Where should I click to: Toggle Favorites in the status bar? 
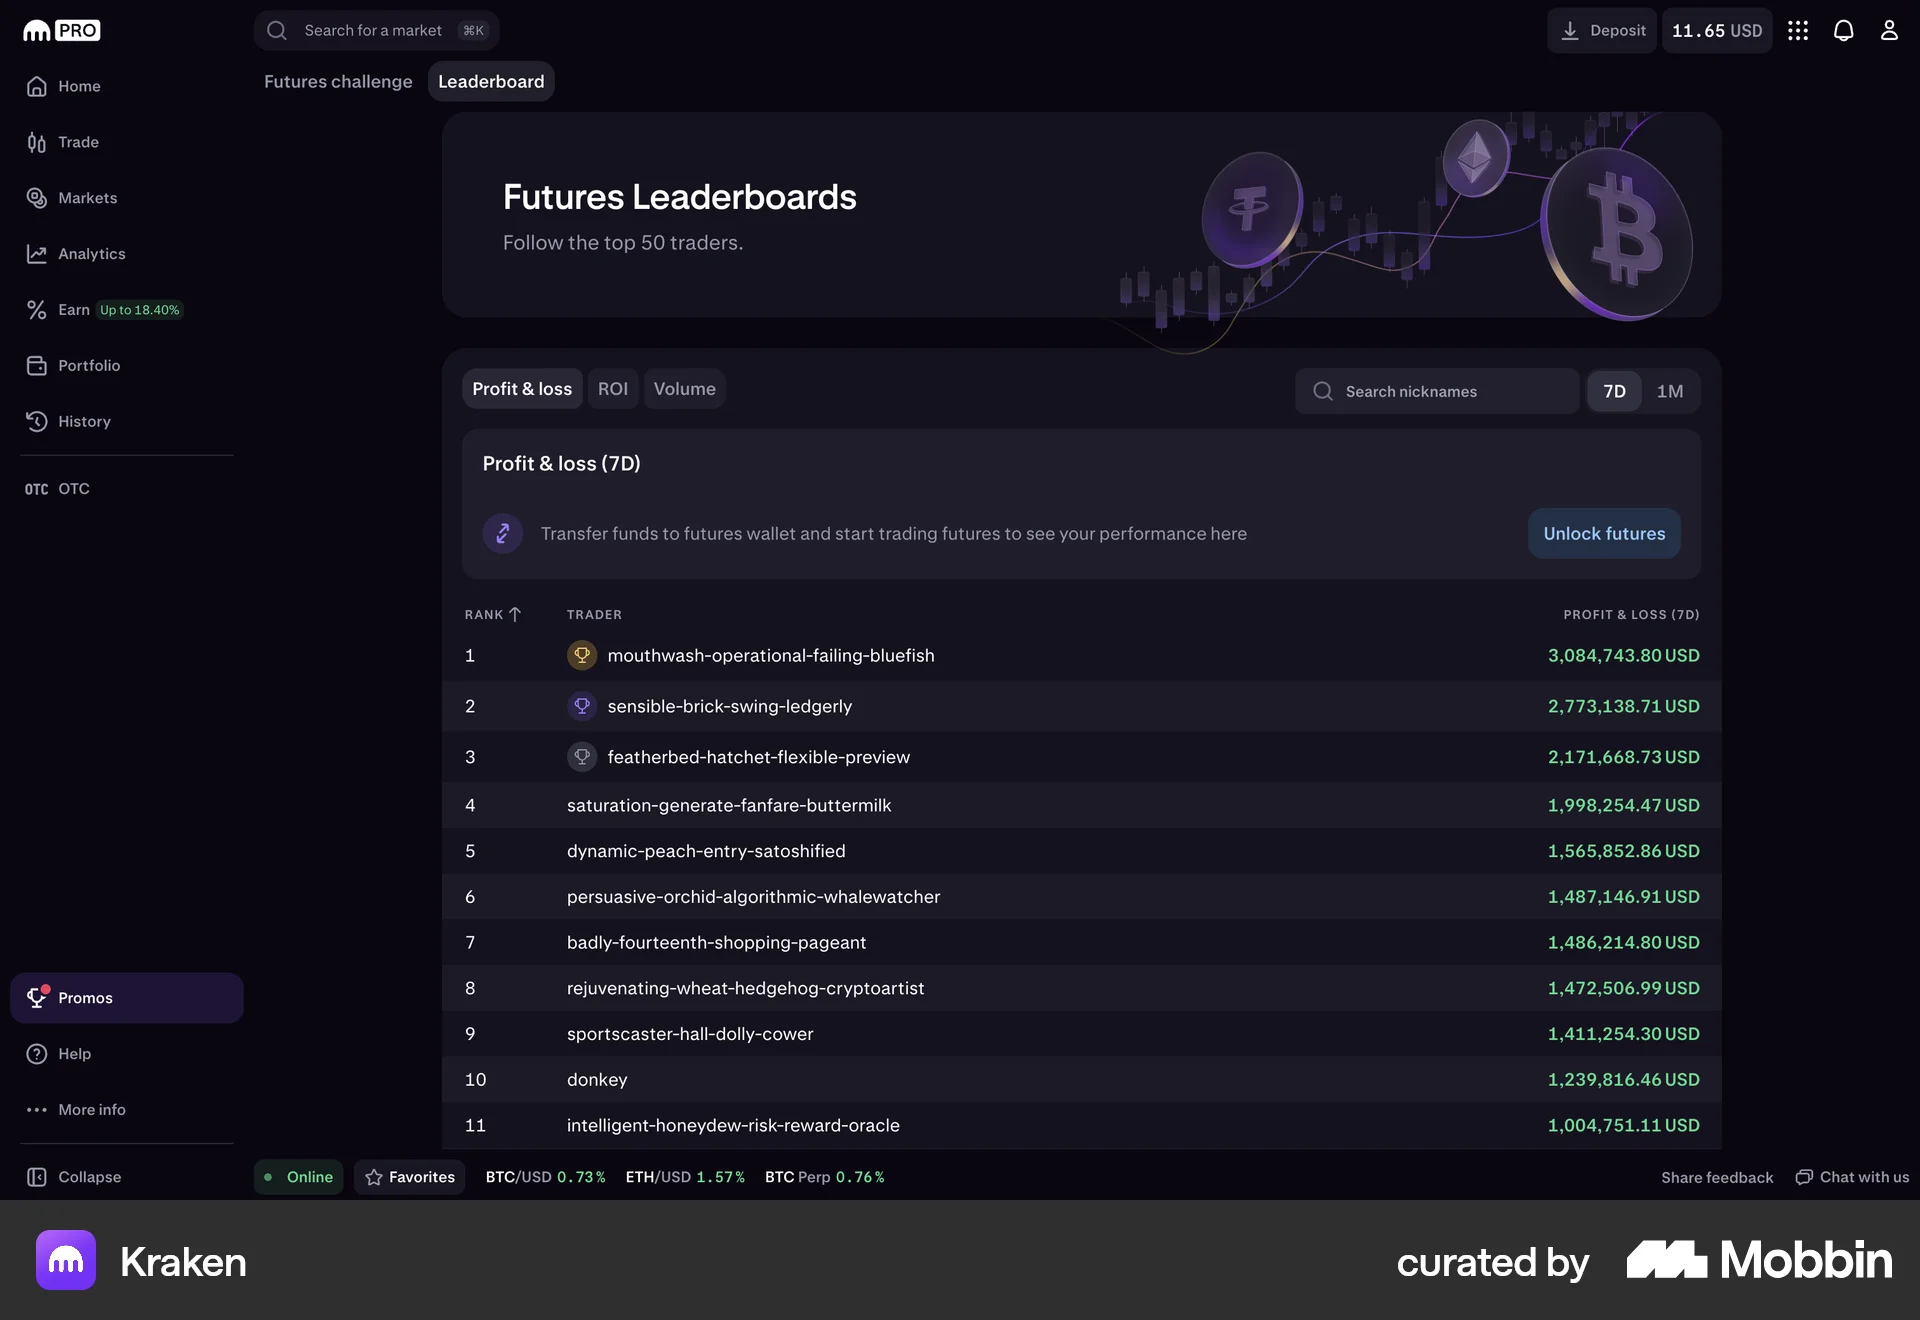(409, 1177)
